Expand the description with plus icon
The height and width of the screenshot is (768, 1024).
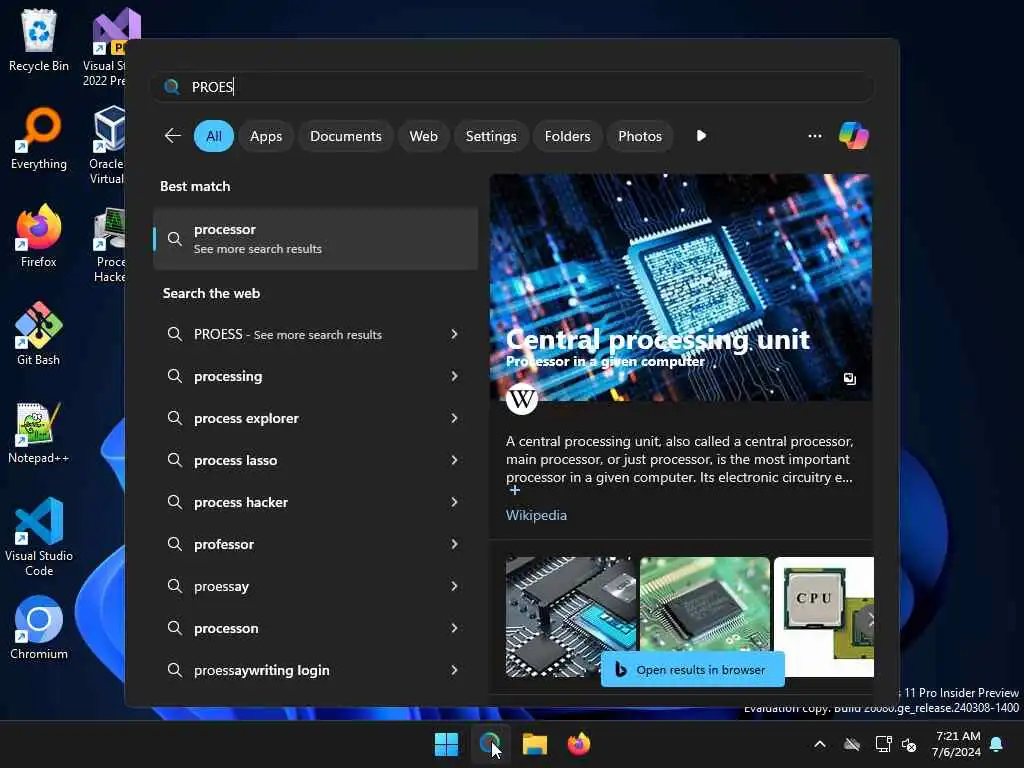point(515,490)
